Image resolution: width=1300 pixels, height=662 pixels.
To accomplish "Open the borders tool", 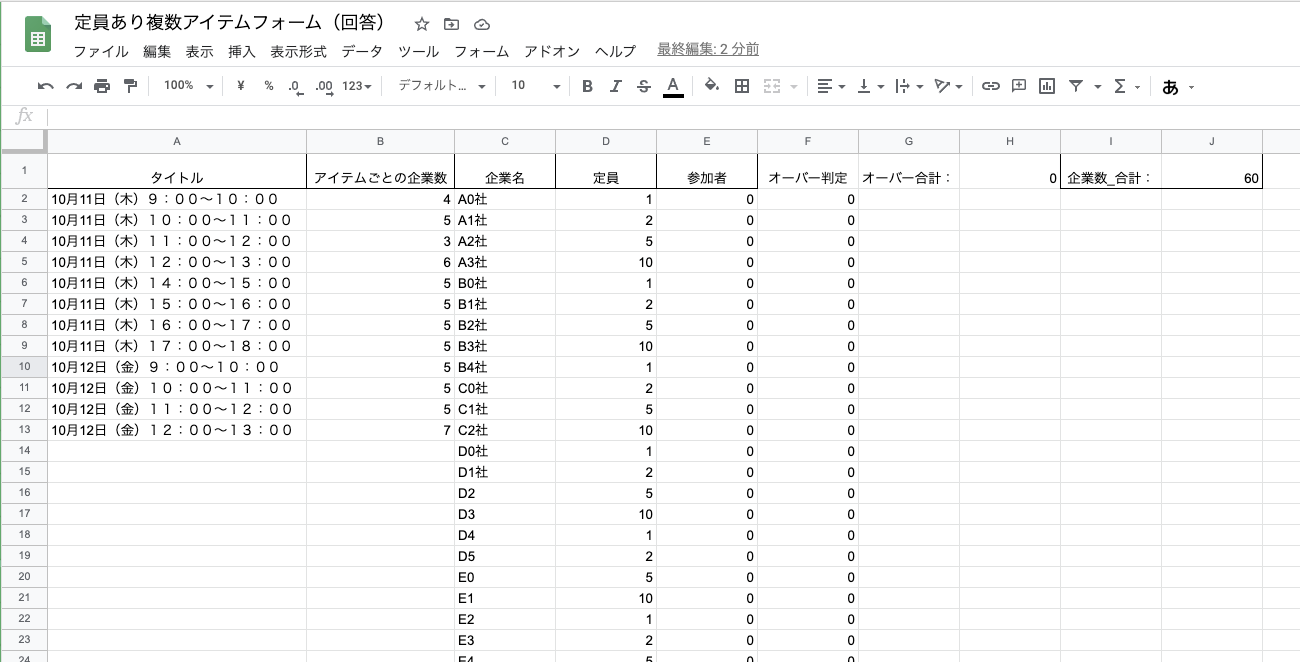I will click(741, 86).
